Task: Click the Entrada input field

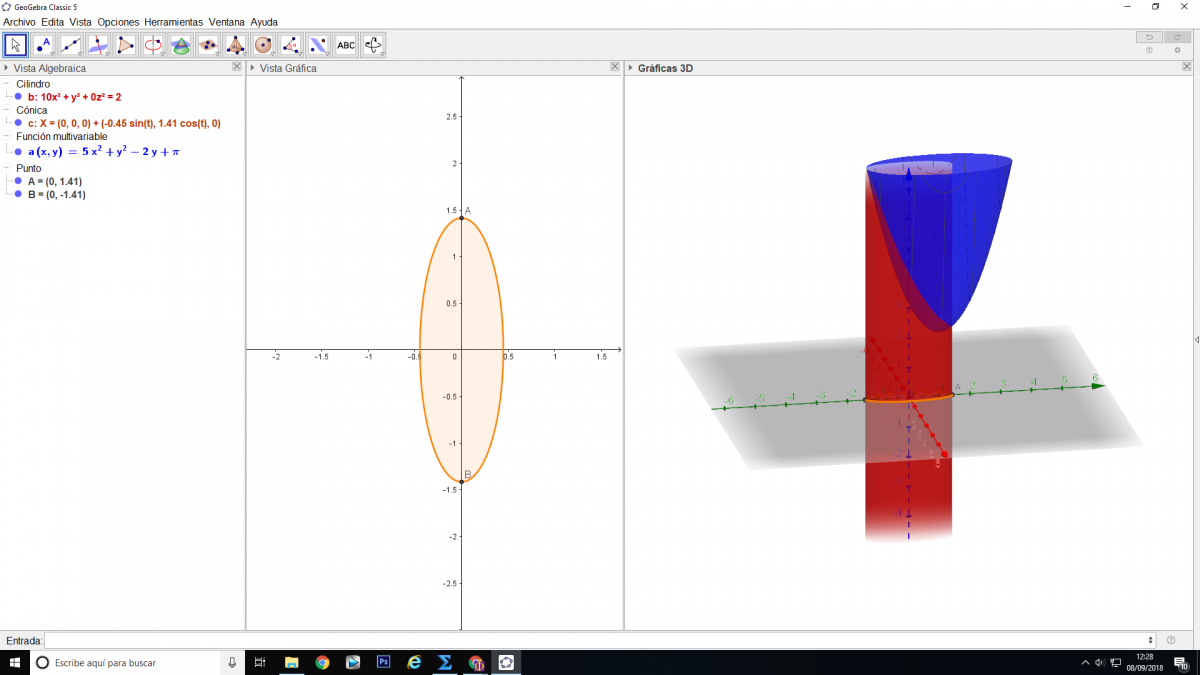Action: (x=598, y=640)
